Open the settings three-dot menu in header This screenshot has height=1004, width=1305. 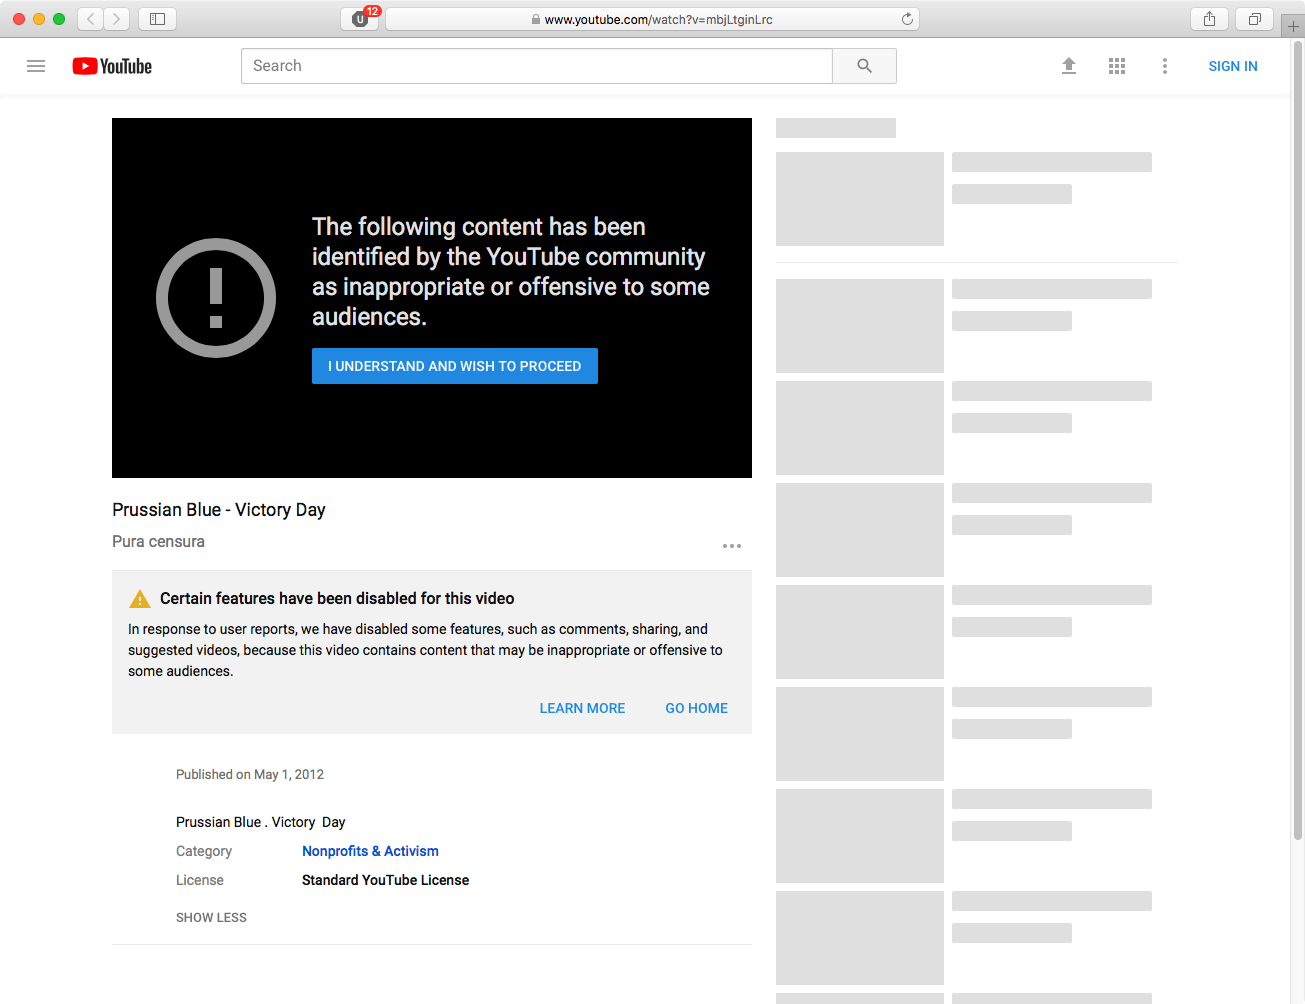tap(1164, 66)
